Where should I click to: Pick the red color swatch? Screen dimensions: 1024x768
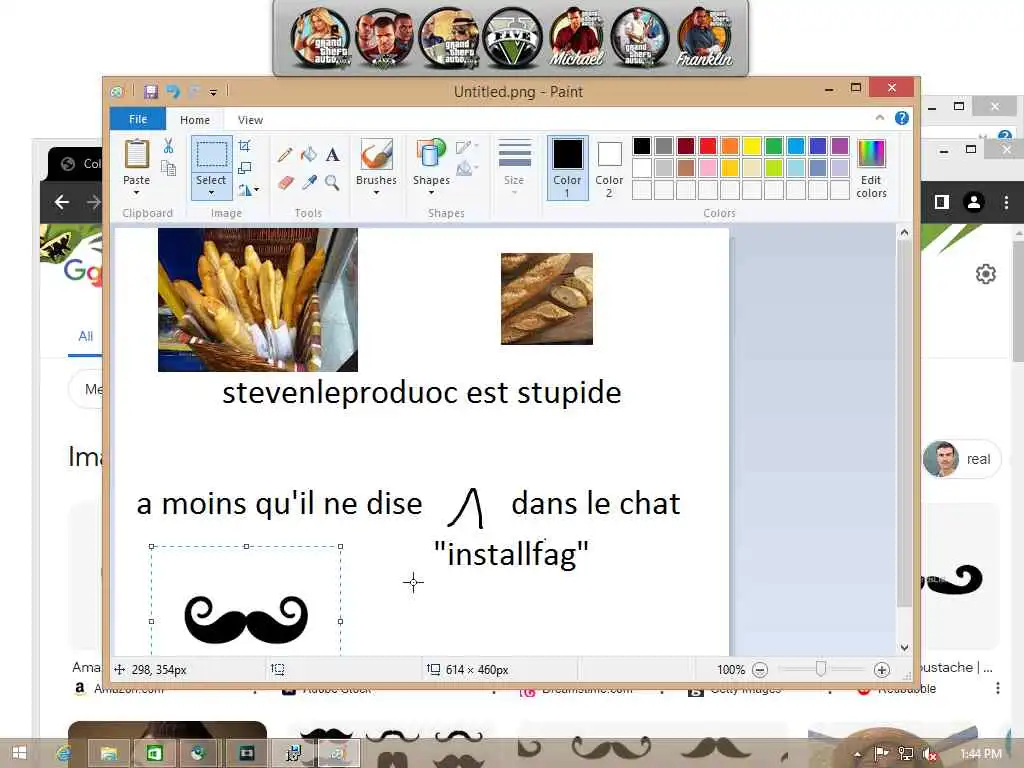pyautogui.click(x=707, y=146)
